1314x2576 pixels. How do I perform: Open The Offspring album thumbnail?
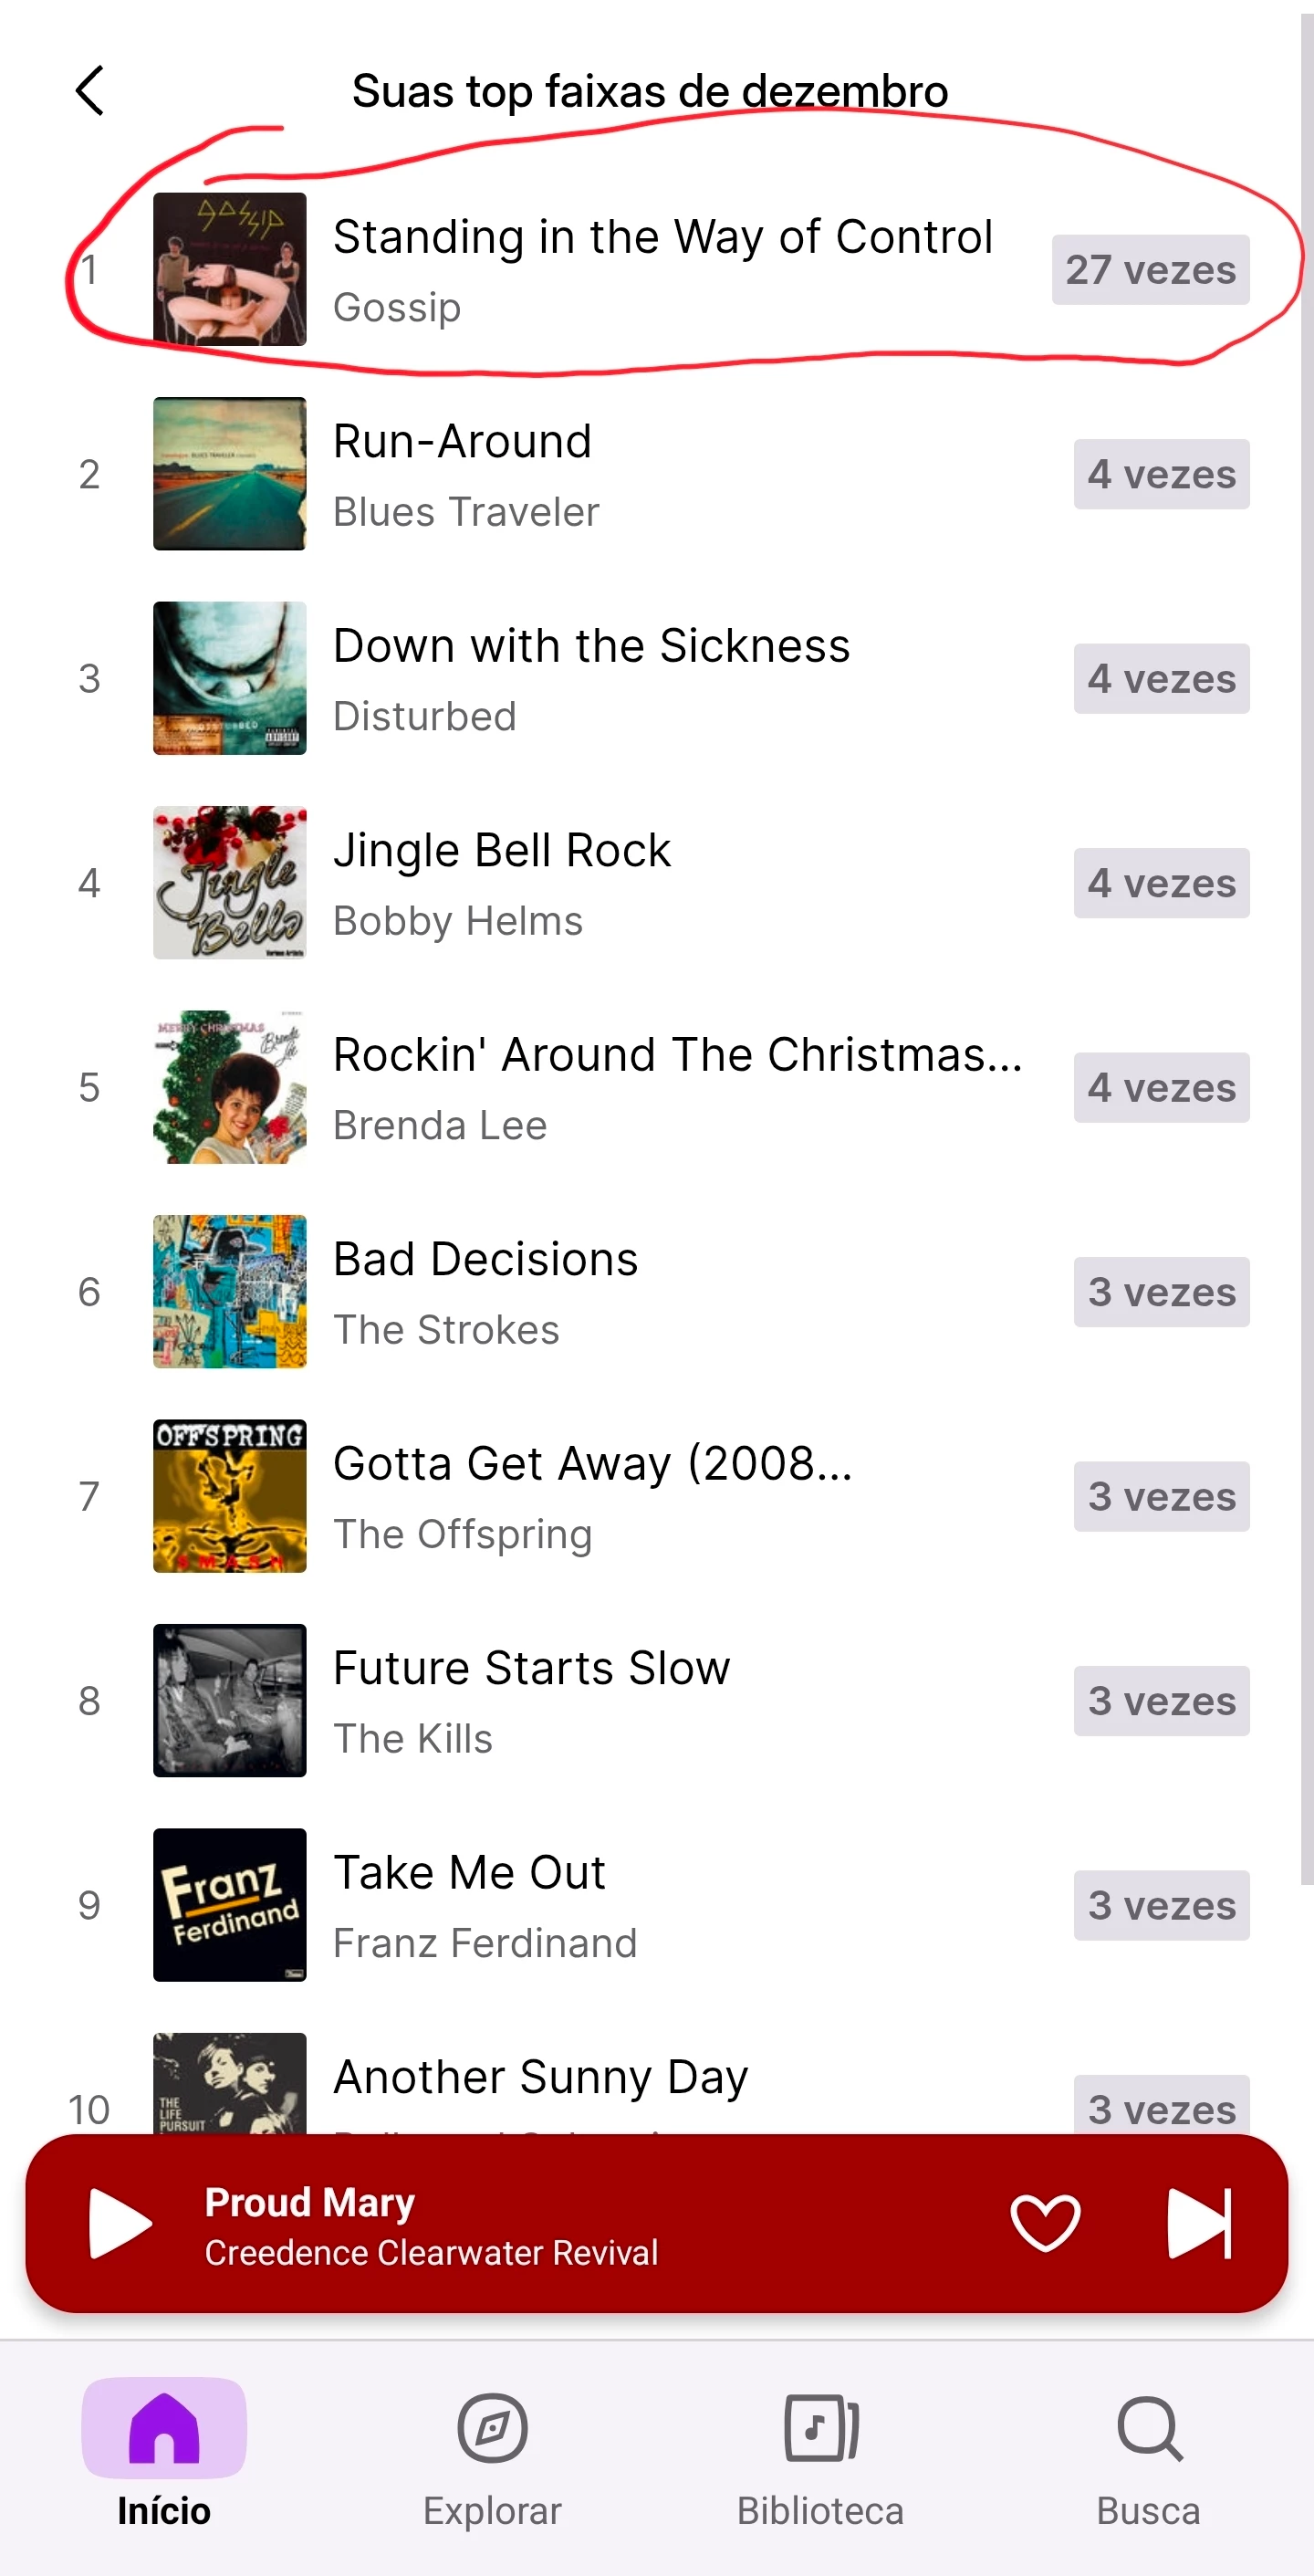[x=230, y=1496]
